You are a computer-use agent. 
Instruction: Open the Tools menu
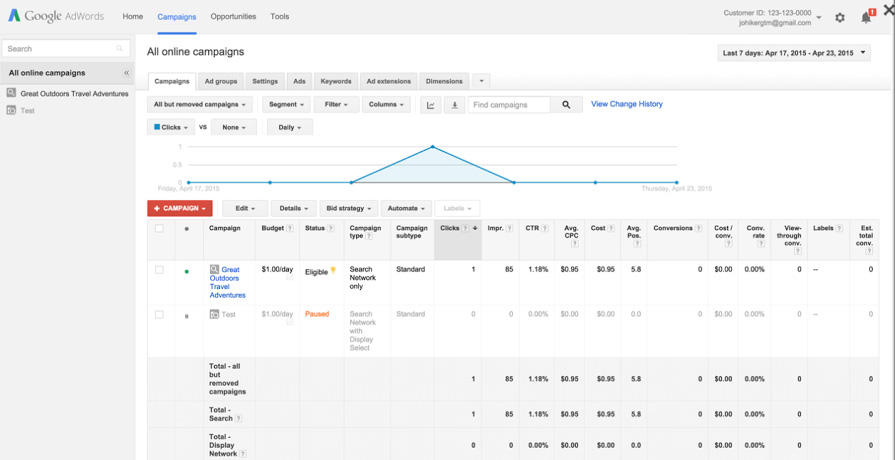click(280, 17)
